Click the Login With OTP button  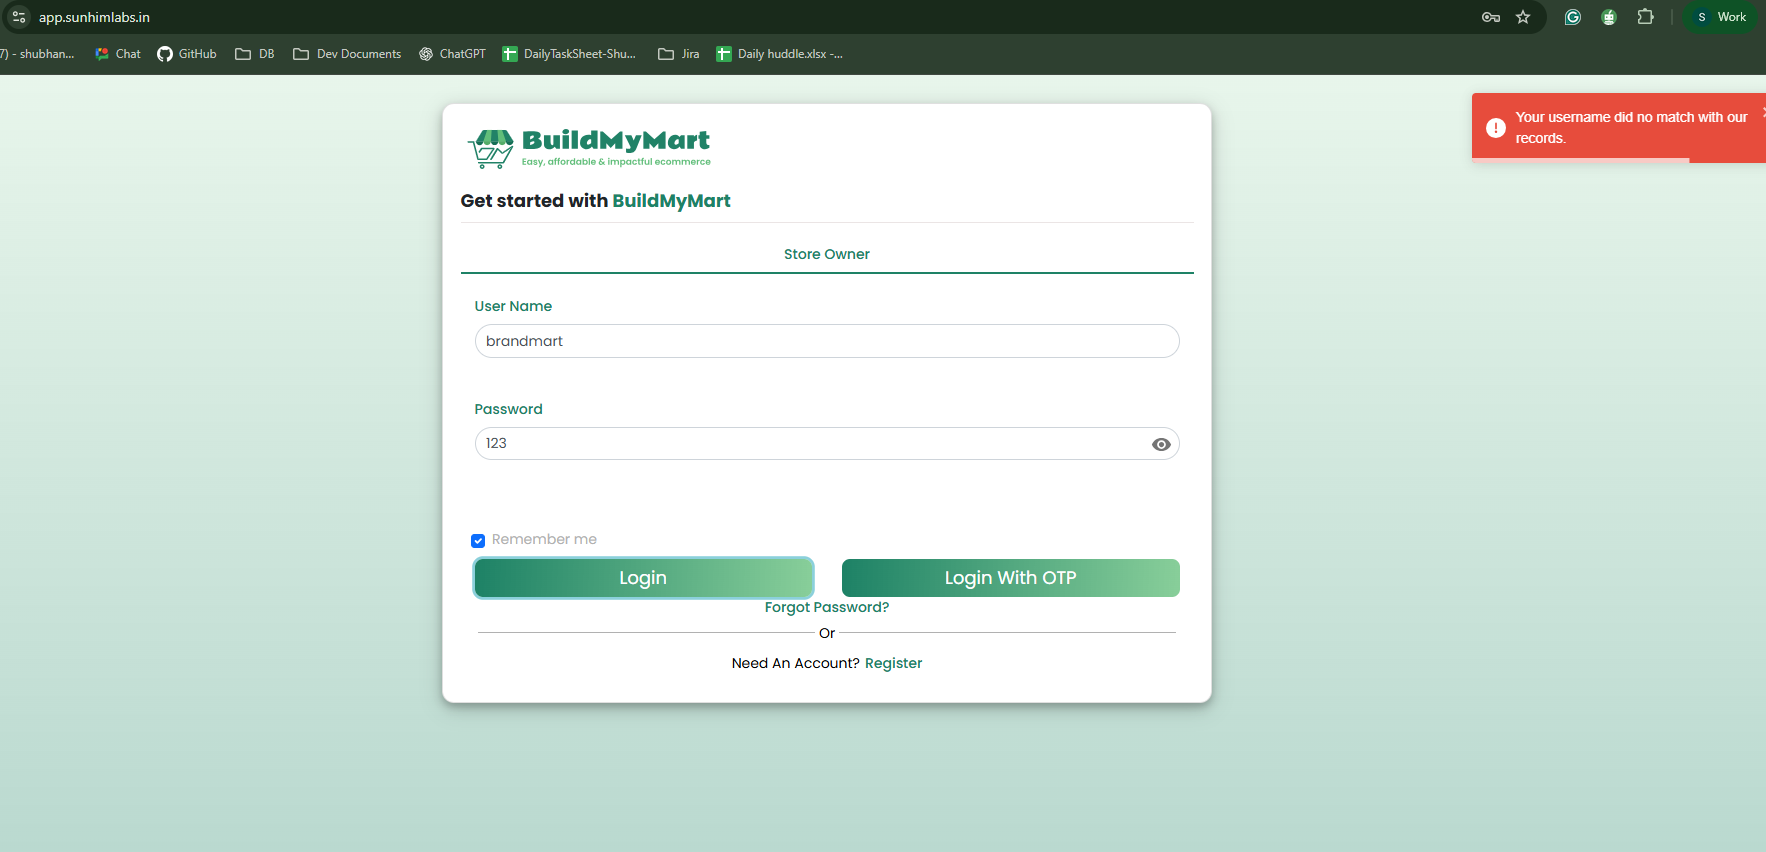tap(1011, 578)
